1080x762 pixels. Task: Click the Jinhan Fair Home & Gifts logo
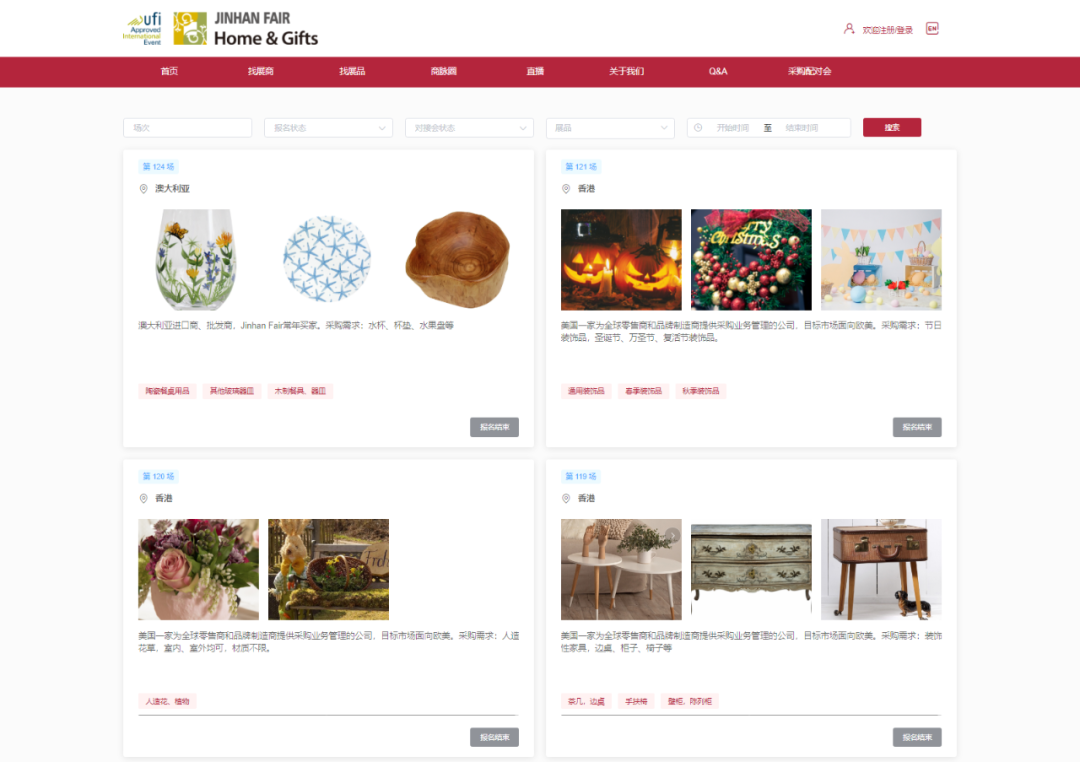pos(245,29)
